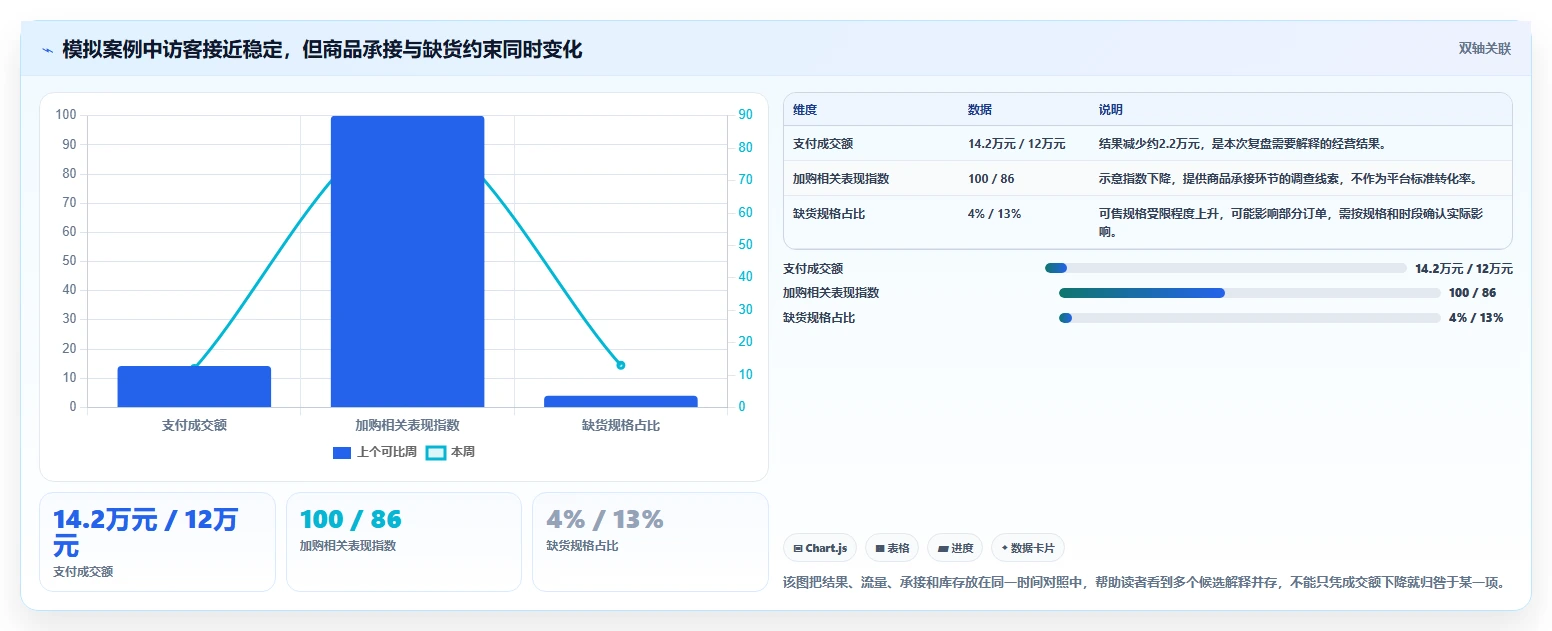Click the 维度 table column header
The width and height of the screenshot is (1552, 631).
805,109
